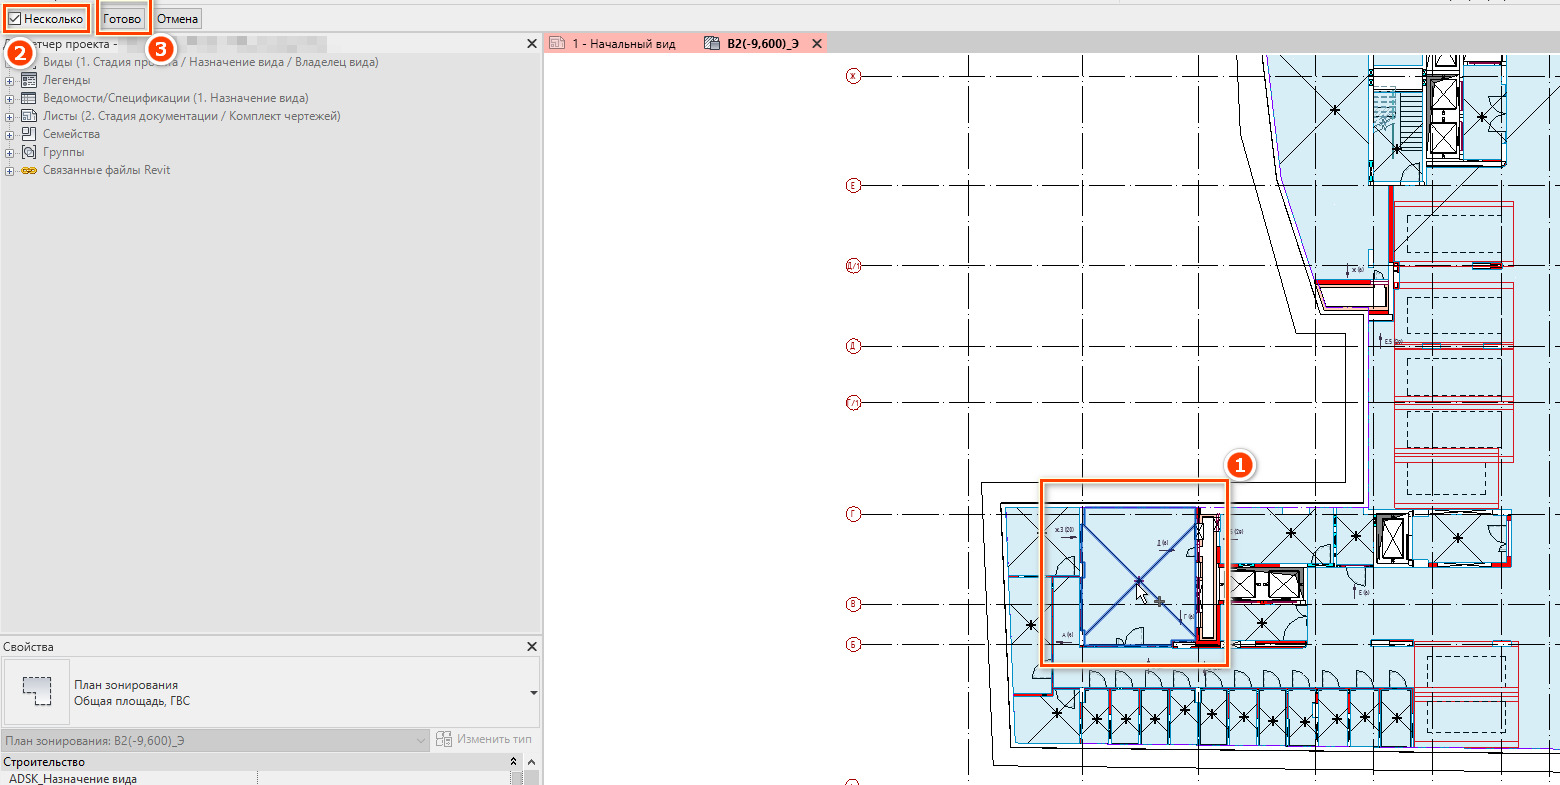Expand the Листы tree node
This screenshot has height=785, width=1560.
[x=9, y=117]
